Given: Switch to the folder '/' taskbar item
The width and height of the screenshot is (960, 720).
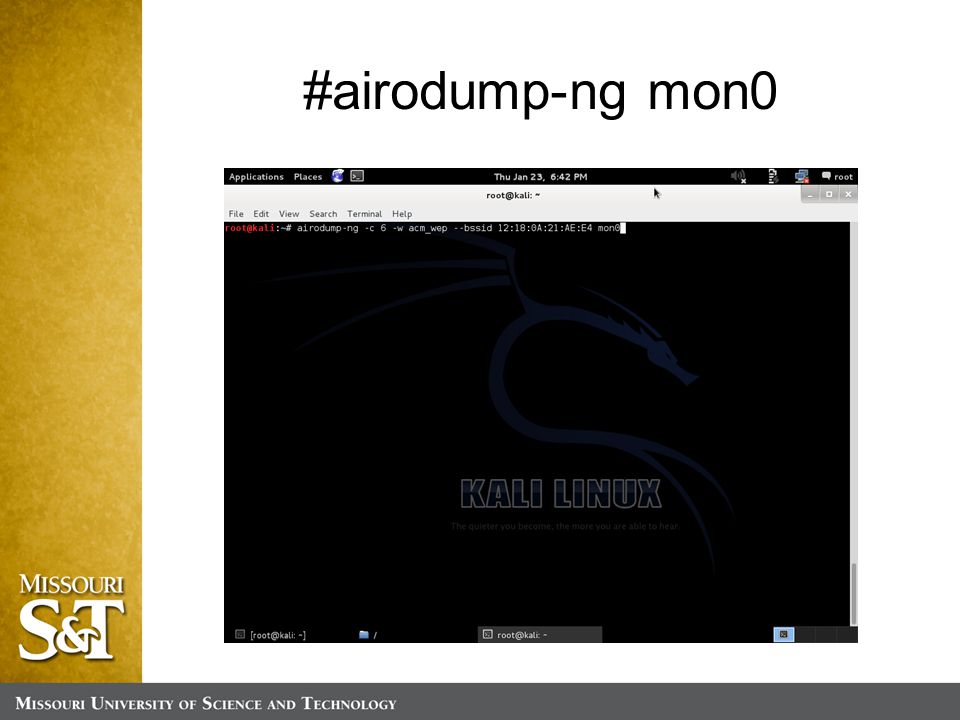Looking at the screenshot, I should pos(368,635).
